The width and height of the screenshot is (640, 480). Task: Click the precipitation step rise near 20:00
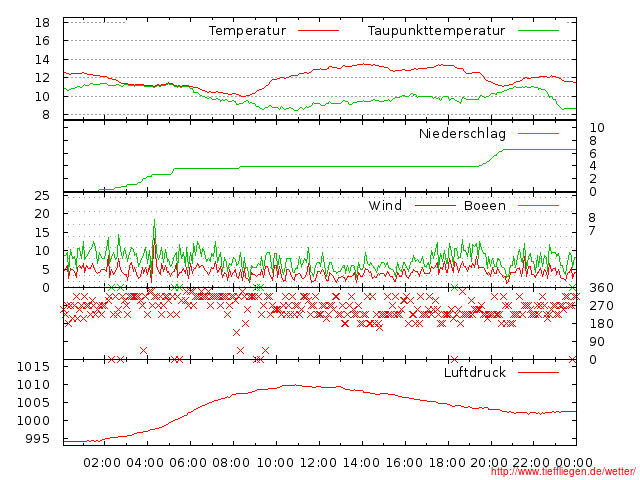491,158
